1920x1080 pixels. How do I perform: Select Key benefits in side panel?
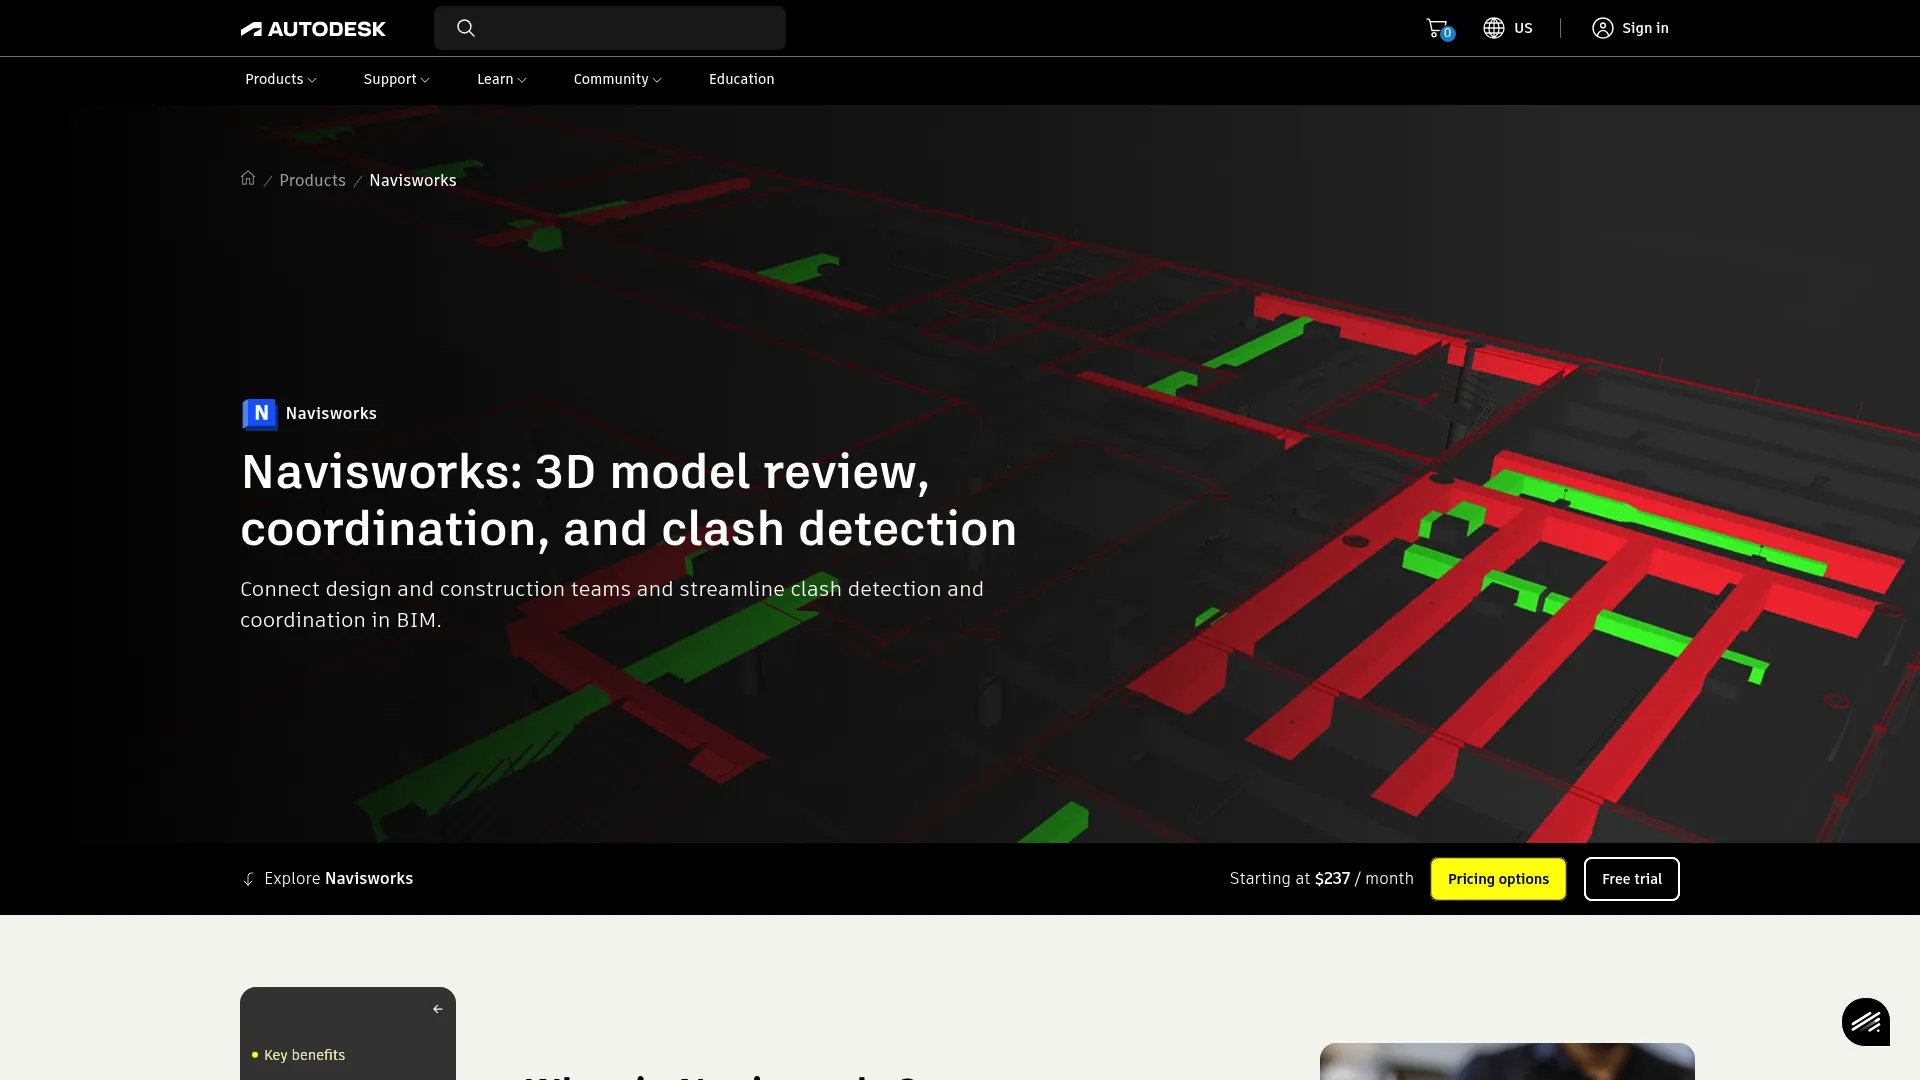304,1055
